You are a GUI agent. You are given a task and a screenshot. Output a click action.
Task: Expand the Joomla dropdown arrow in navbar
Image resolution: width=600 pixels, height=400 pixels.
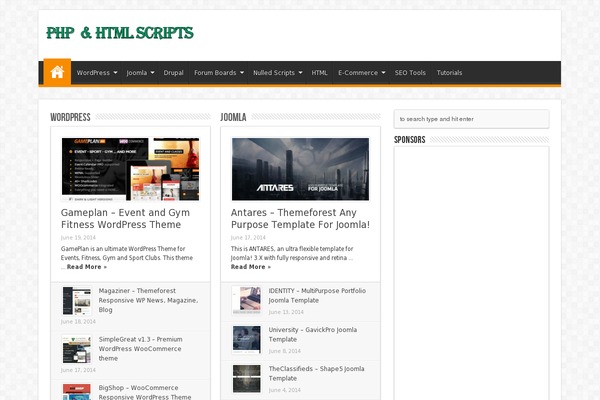[x=152, y=72]
